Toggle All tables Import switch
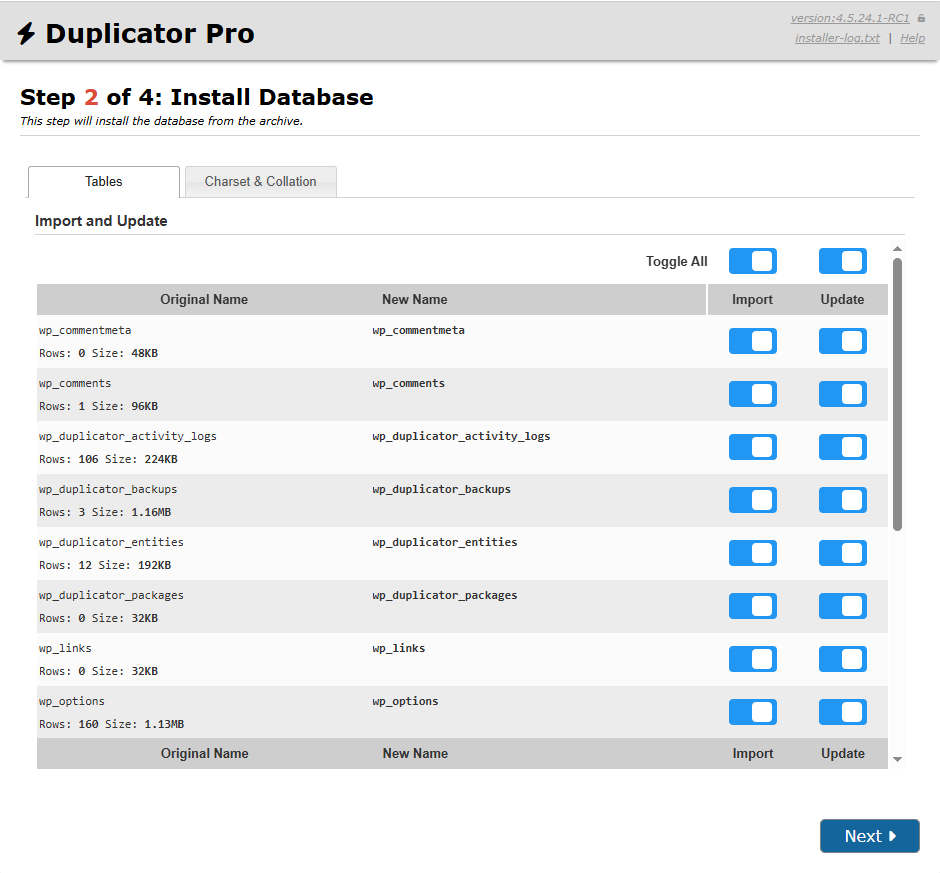Screen dimensions: 940x873 pos(752,261)
